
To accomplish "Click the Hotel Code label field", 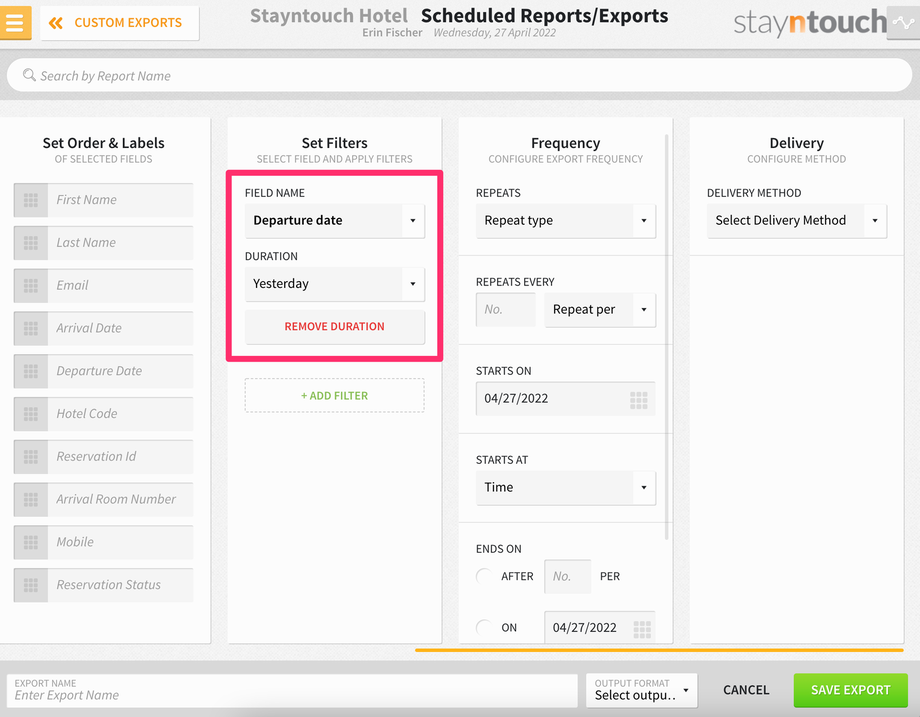I will click(x=120, y=414).
